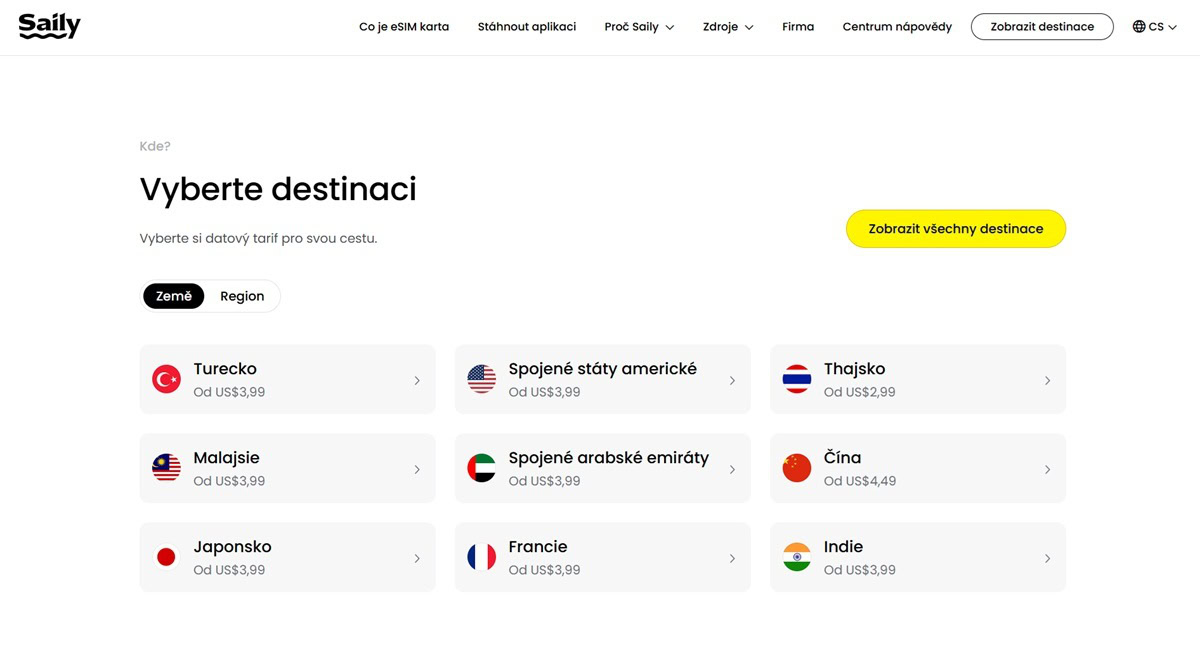Open Co je eSIM karta page
Screen dimensions: 1200x650
coord(404,27)
